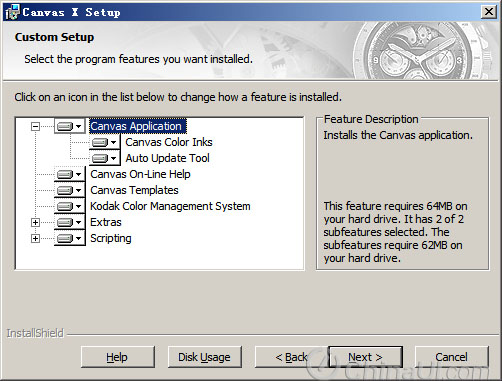
Task: Select the Canvas Application tree item
Action: [138, 126]
